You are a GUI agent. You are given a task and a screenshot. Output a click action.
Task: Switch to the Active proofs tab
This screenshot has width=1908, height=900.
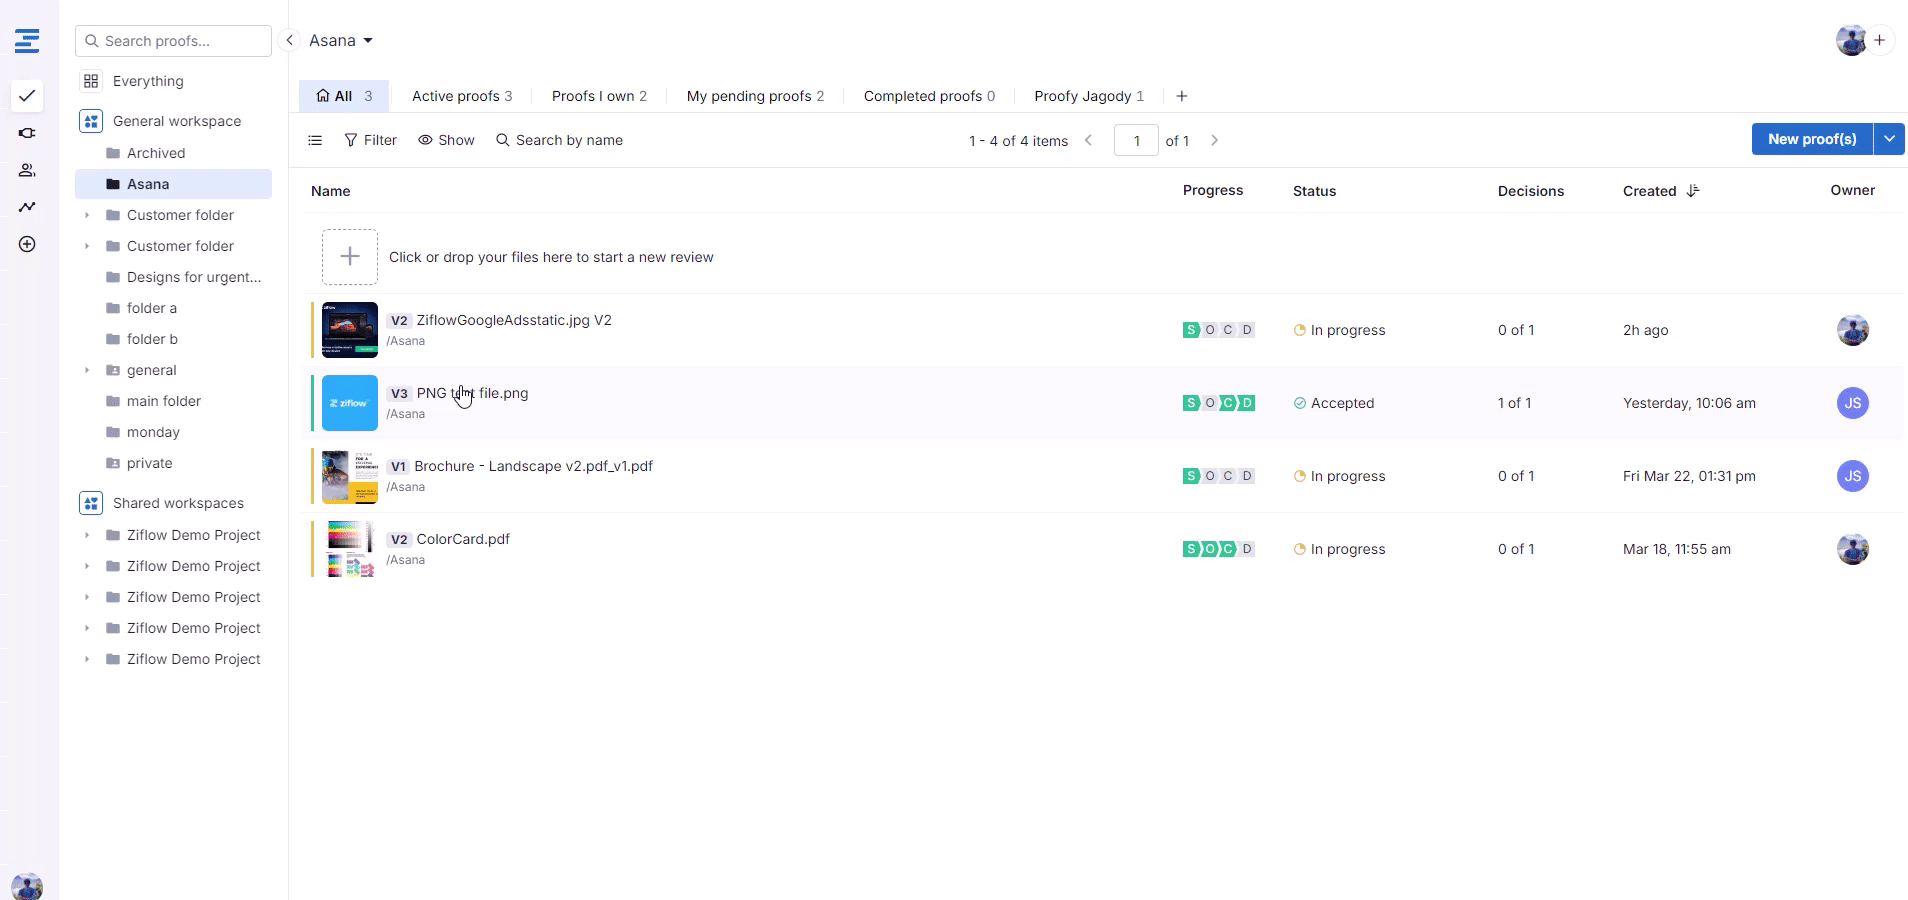point(461,96)
